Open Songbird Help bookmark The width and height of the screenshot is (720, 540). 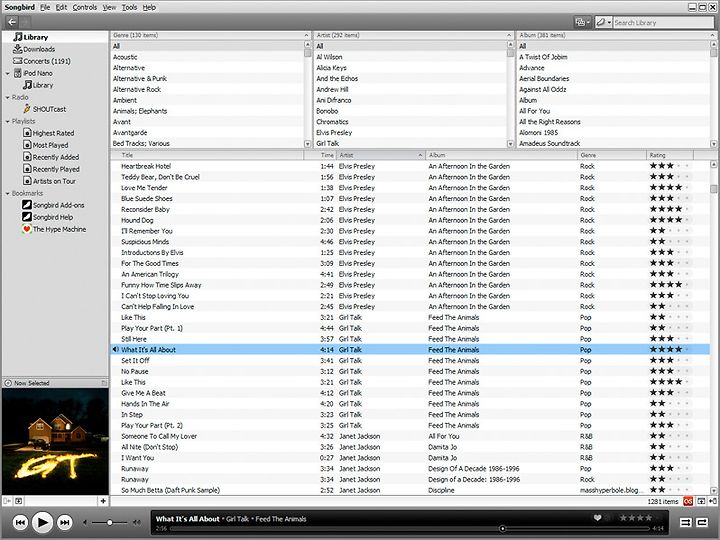pos(48,217)
